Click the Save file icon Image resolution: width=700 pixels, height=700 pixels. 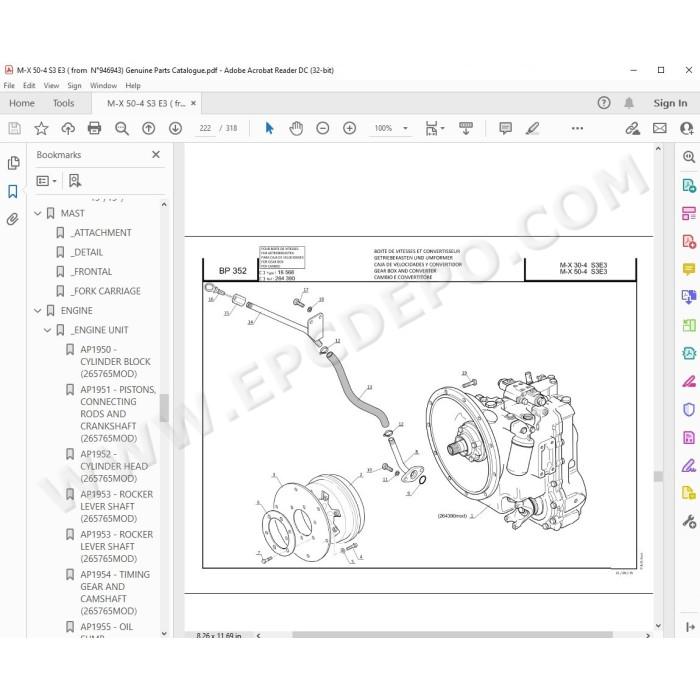[x=14, y=129]
